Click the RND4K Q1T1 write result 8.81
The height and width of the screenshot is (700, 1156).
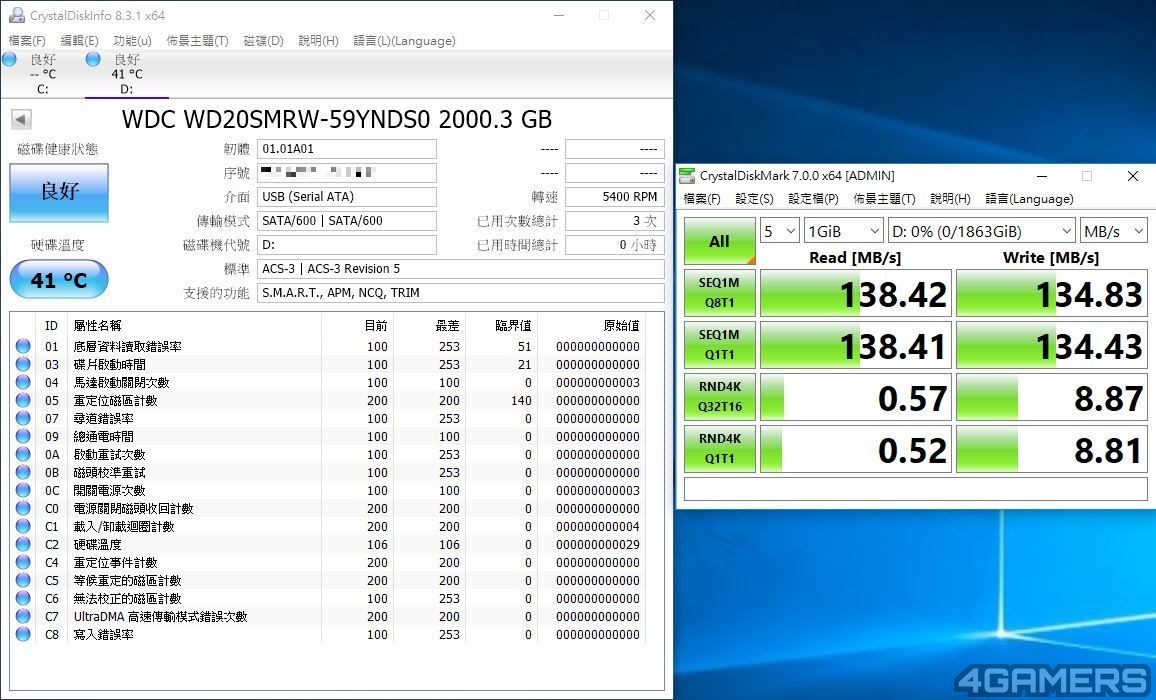(1052, 448)
